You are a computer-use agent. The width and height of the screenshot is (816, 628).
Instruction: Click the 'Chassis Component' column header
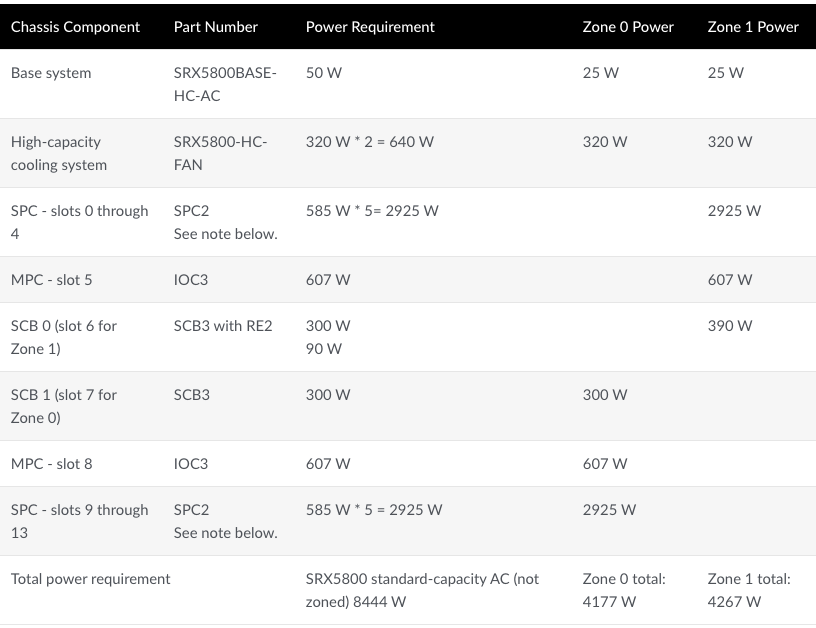[75, 27]
